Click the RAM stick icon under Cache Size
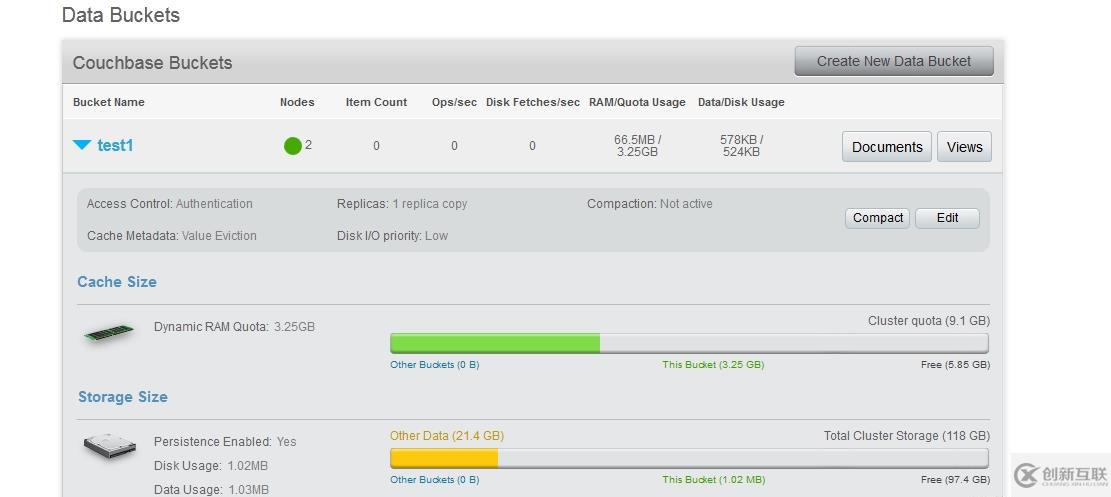Viewport: 1111px width, 497px height. coord(109,333)
